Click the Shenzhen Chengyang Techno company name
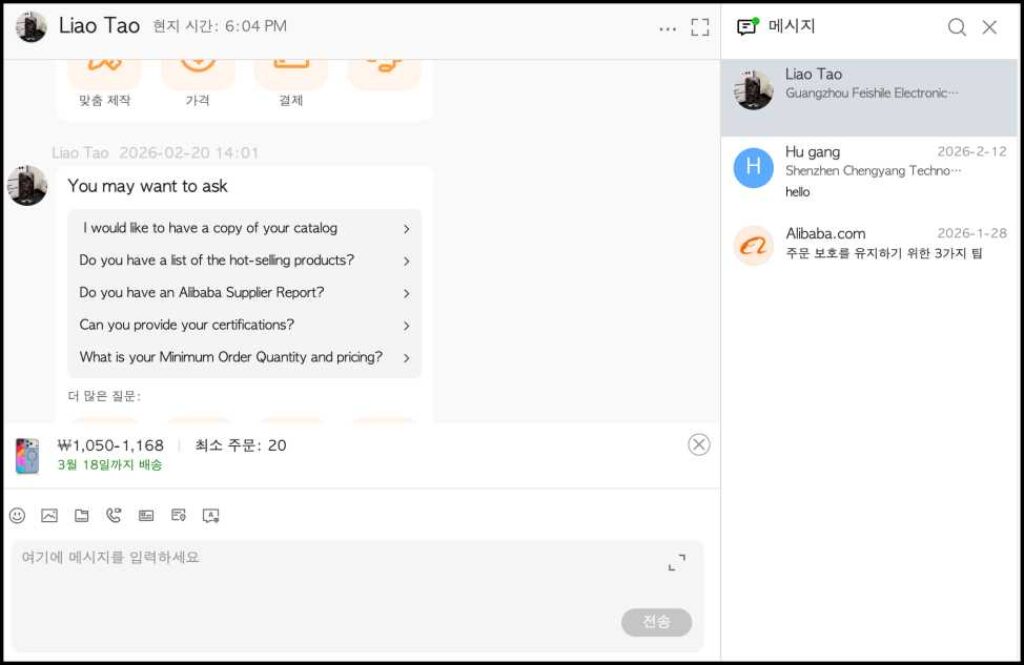Image resolution: width=1024 pixels, height=665 pixels. (873, 171)
